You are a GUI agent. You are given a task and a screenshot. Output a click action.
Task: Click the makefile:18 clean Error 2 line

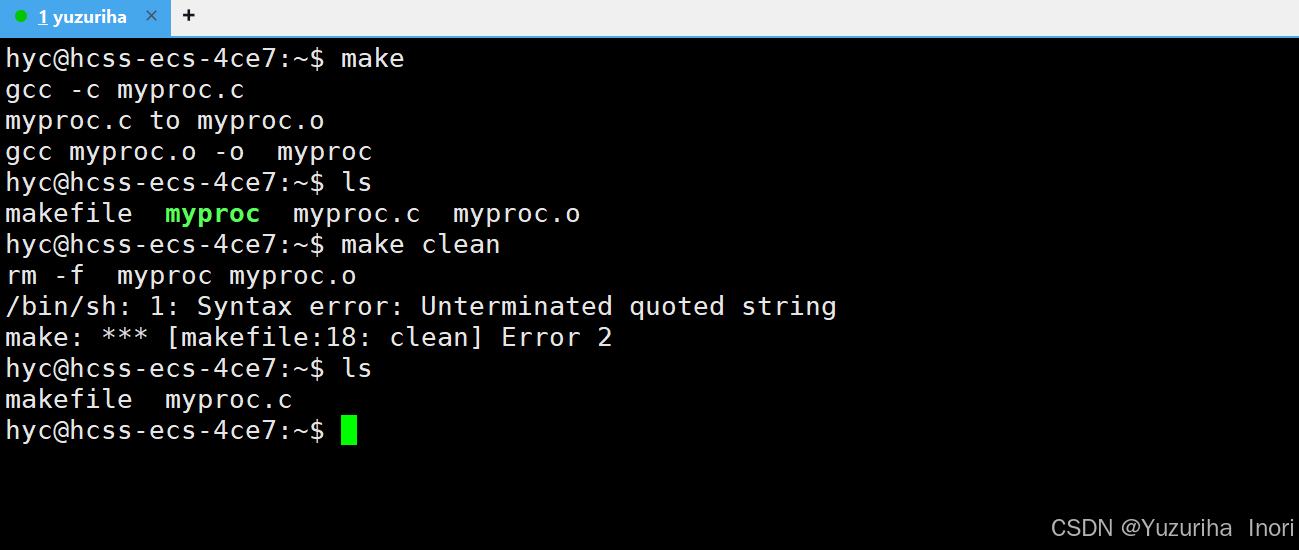click(308, 337)
